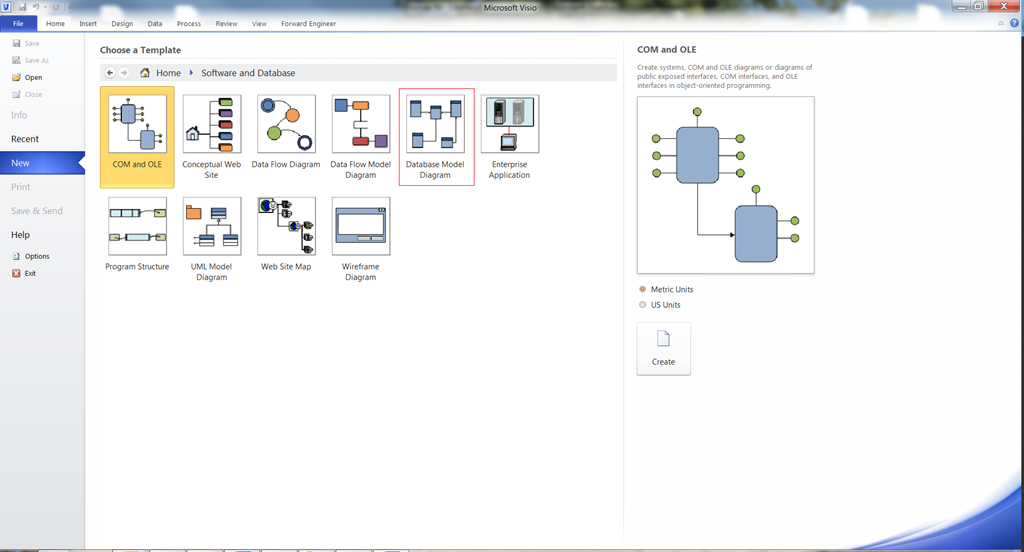Select the COM and OLE template icon
1024x552 pixels.
(137, 125)
